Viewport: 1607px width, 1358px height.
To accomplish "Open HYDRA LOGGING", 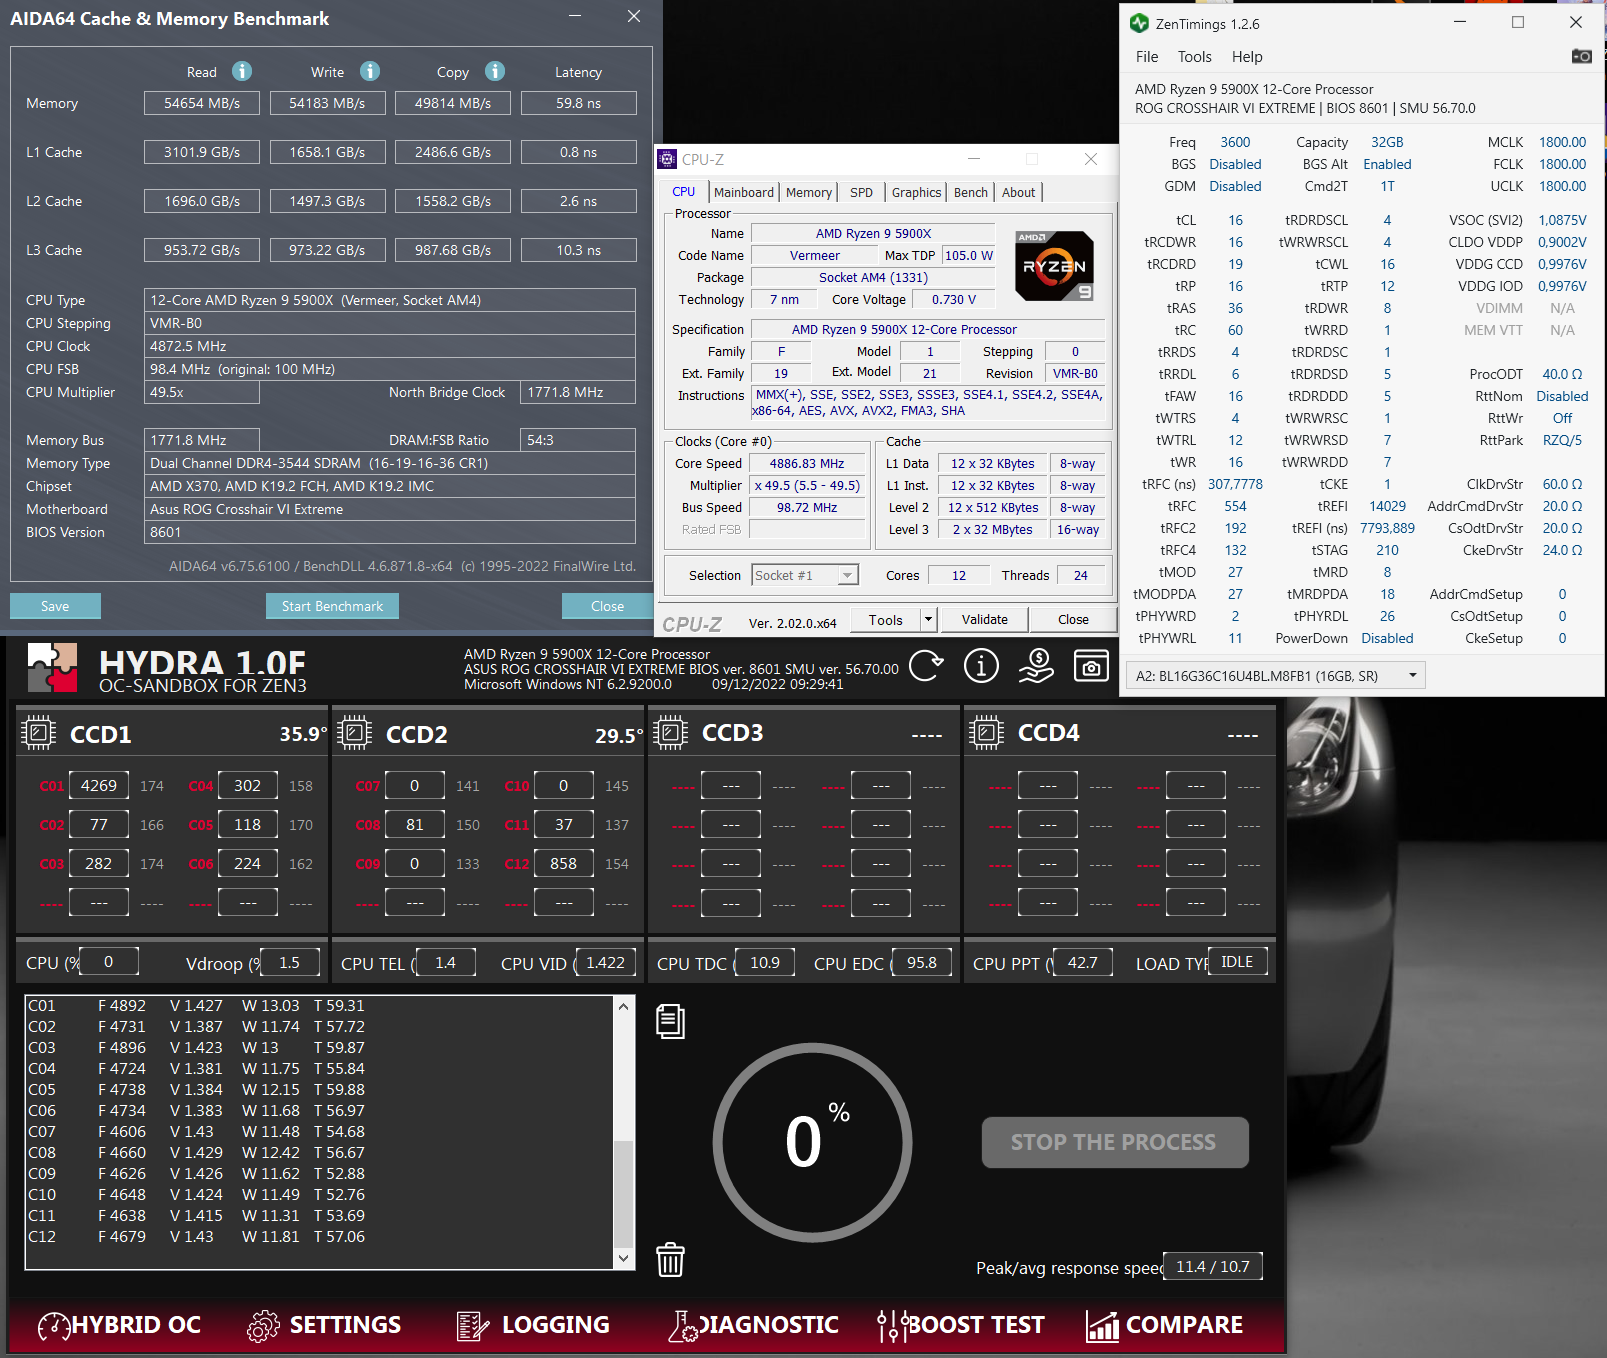I will point(532,1325).
